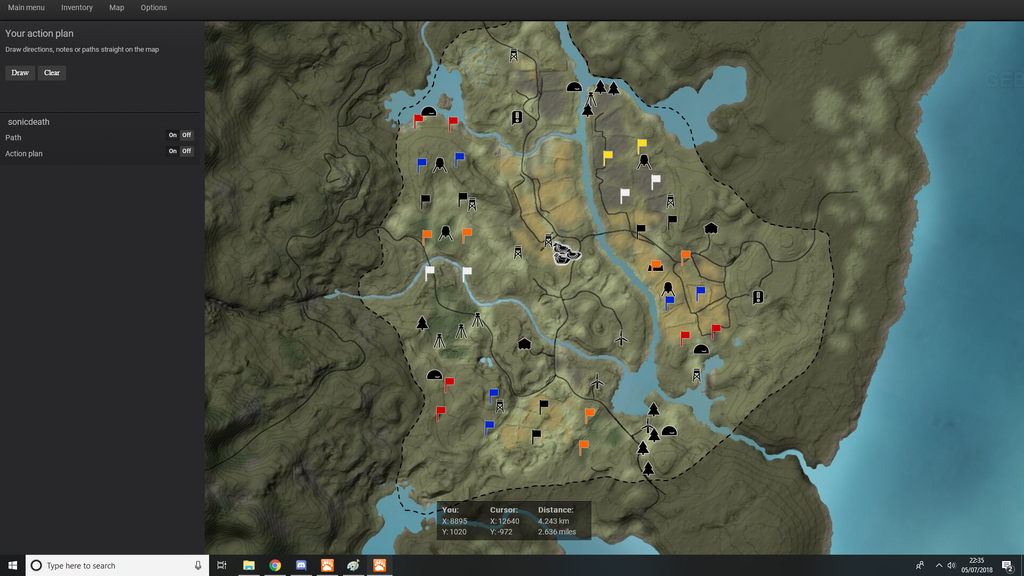Click the tent icon between the two orange flags
The width and height of the screenshot is (1024, 576).
(x=445, y=233)
